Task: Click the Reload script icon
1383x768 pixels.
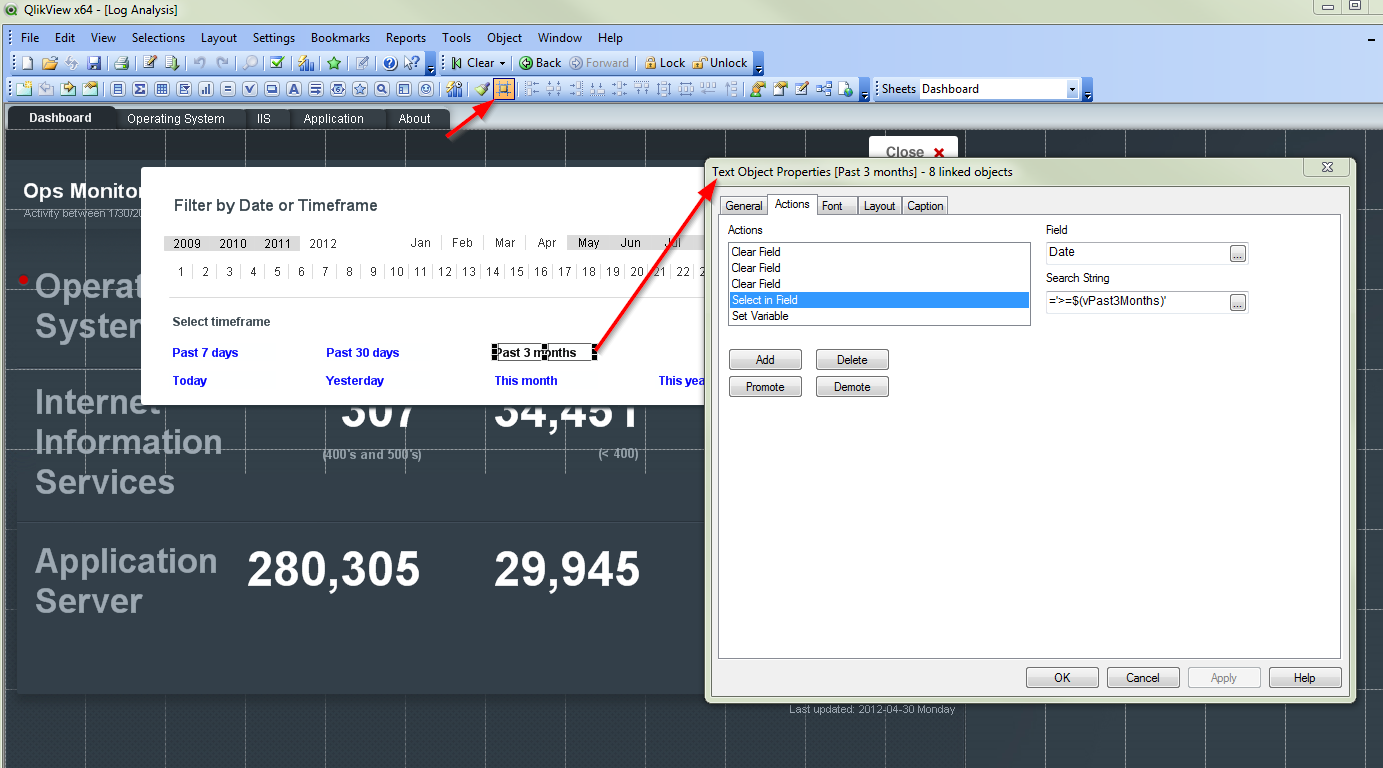Action: click(171, 63)
